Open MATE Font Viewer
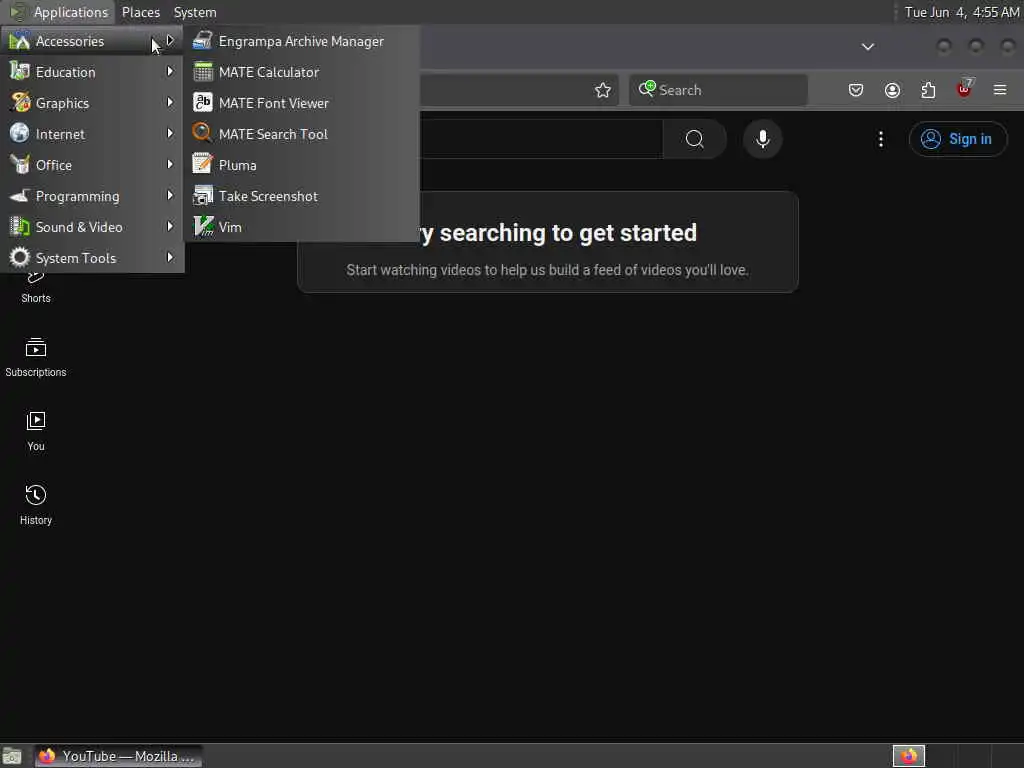Image resolution: width=1024 pixels, height=768 pixels. point(301,103)
